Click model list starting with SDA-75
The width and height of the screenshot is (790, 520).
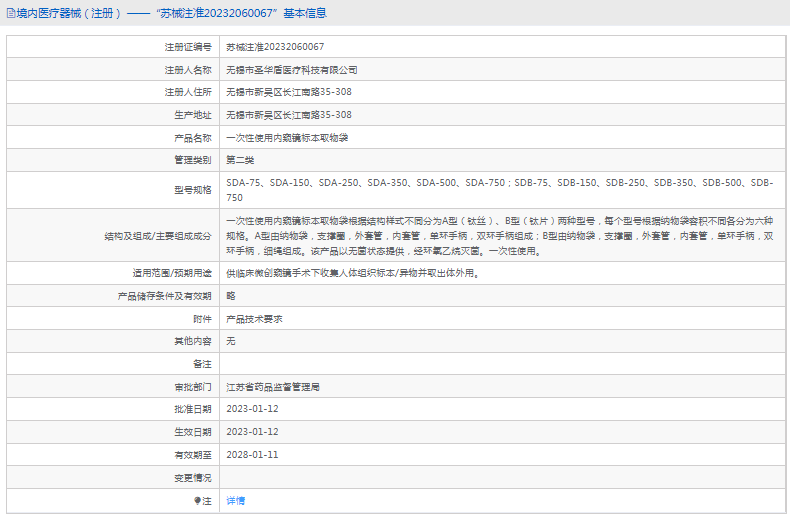coord(499,190)
